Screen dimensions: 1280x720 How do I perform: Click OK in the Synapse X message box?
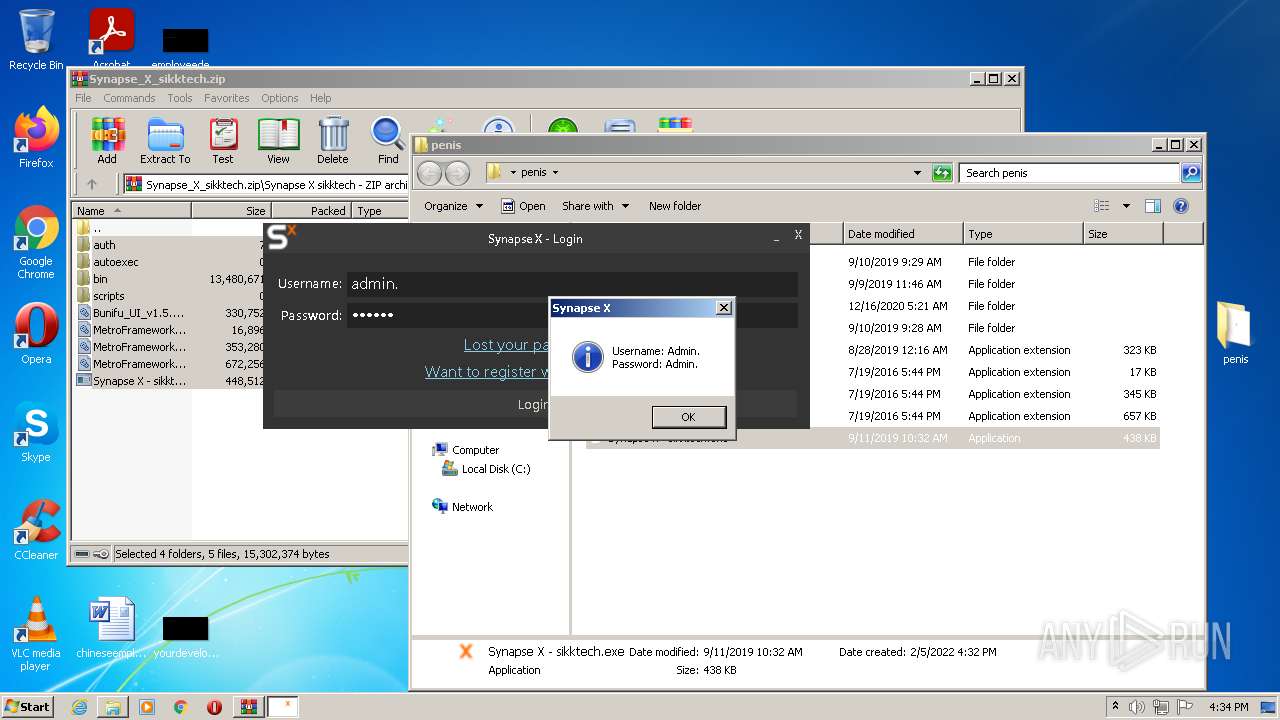(x=688, y=416)
